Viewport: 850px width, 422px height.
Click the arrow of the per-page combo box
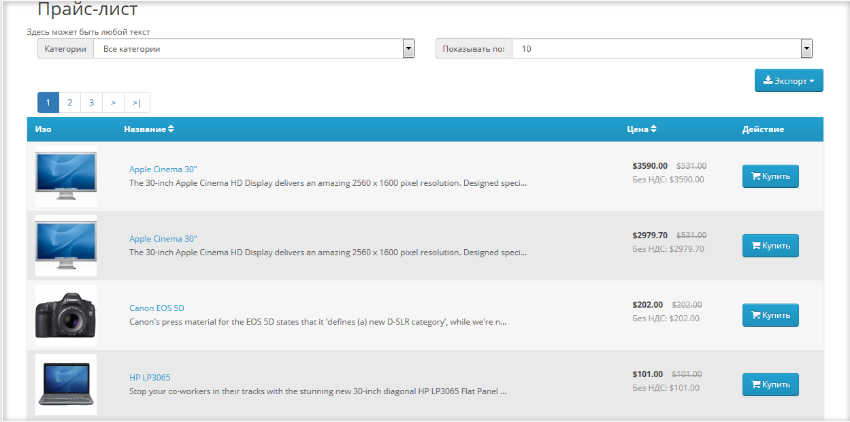[x=807, y=49]
